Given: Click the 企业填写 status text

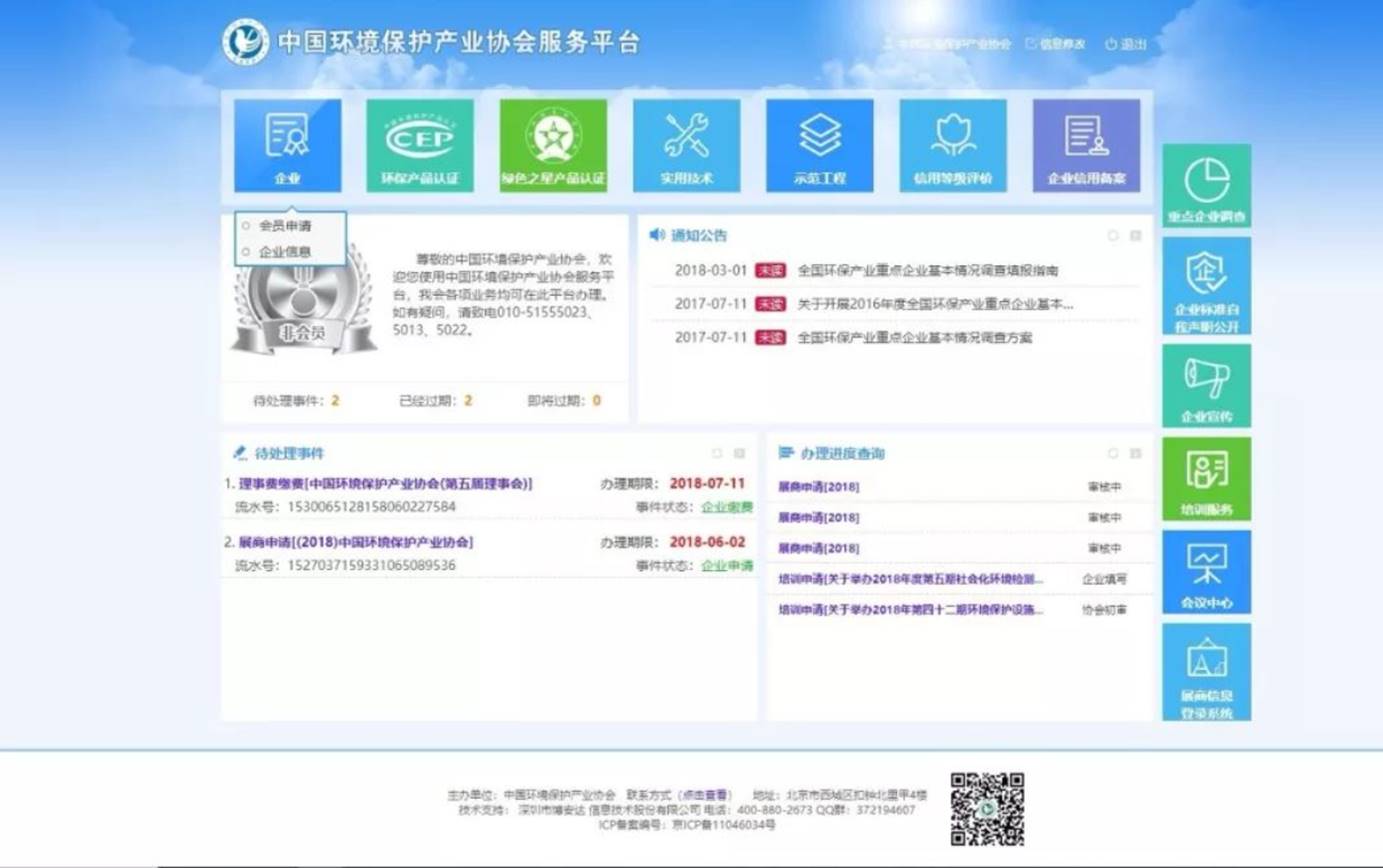Looking at the screenshot, I should point(1104,579).
